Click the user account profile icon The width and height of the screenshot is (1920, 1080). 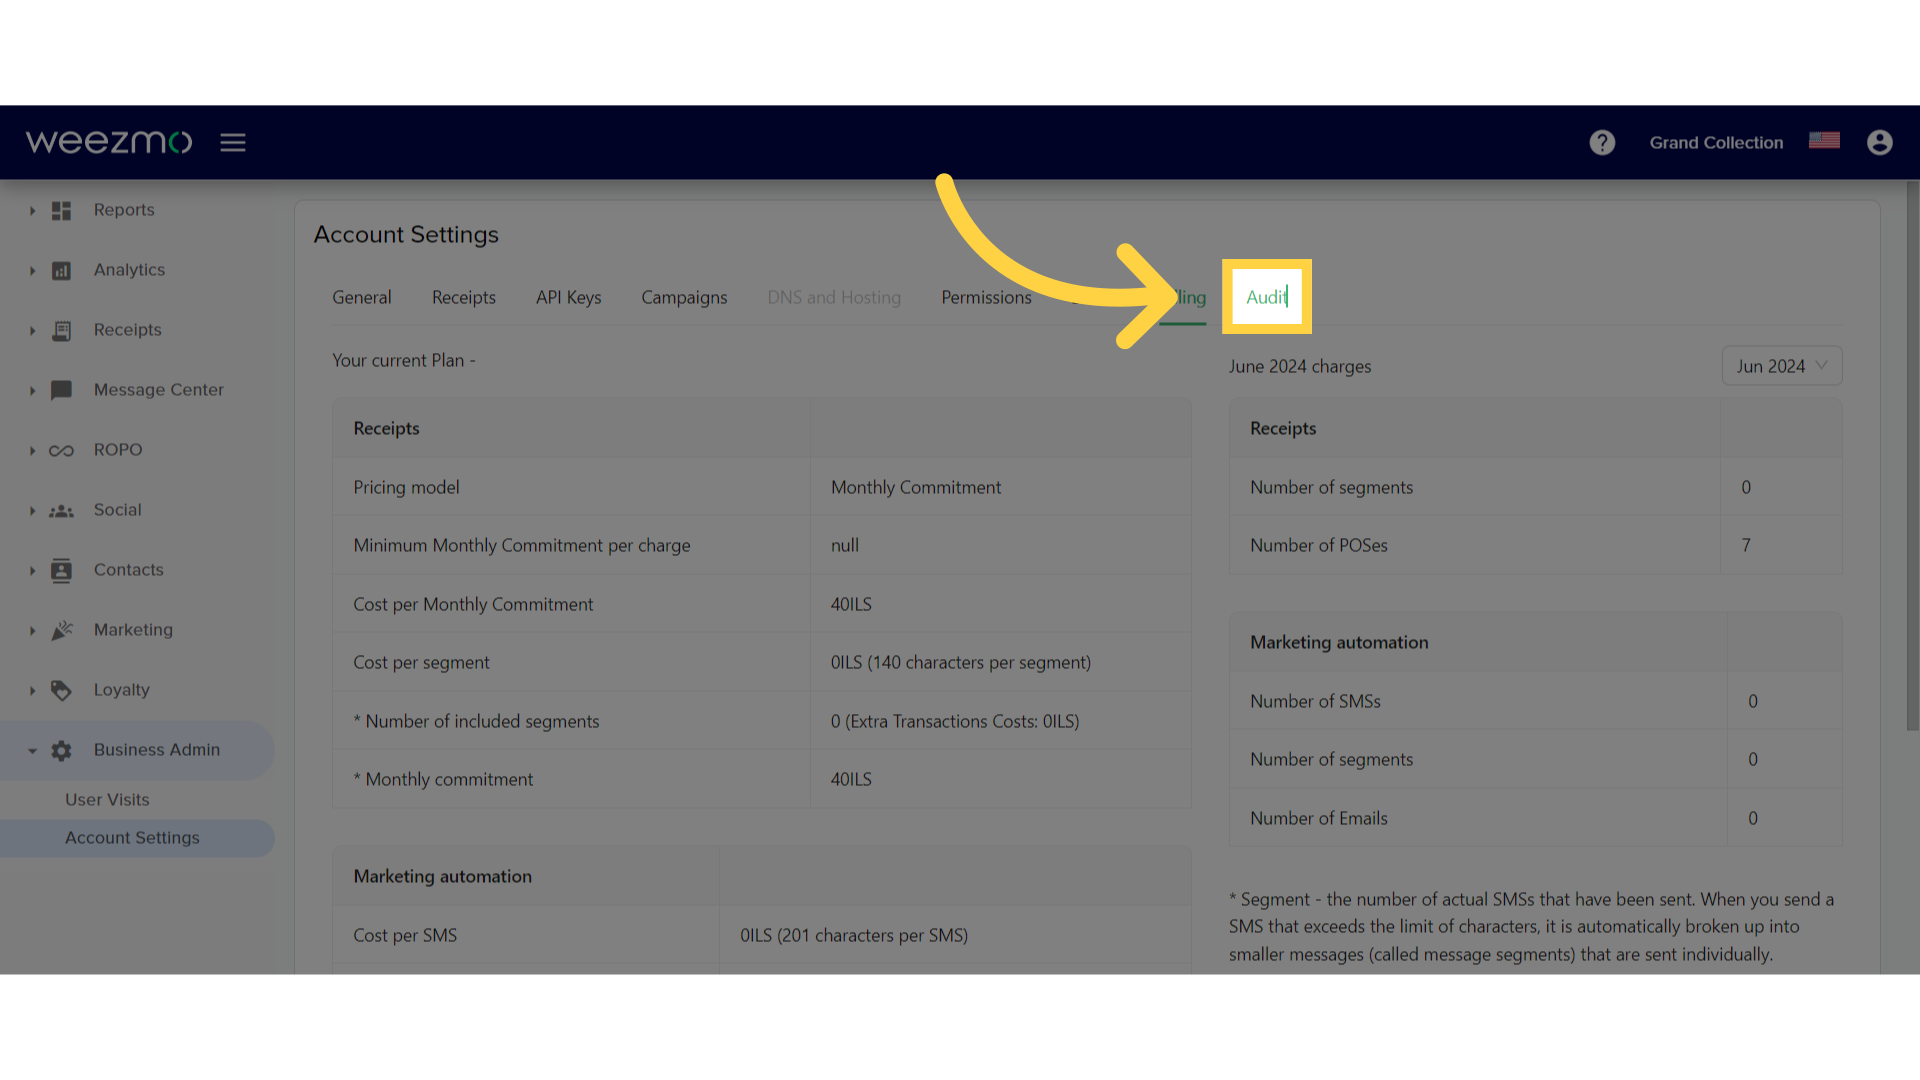(1880, 142)
